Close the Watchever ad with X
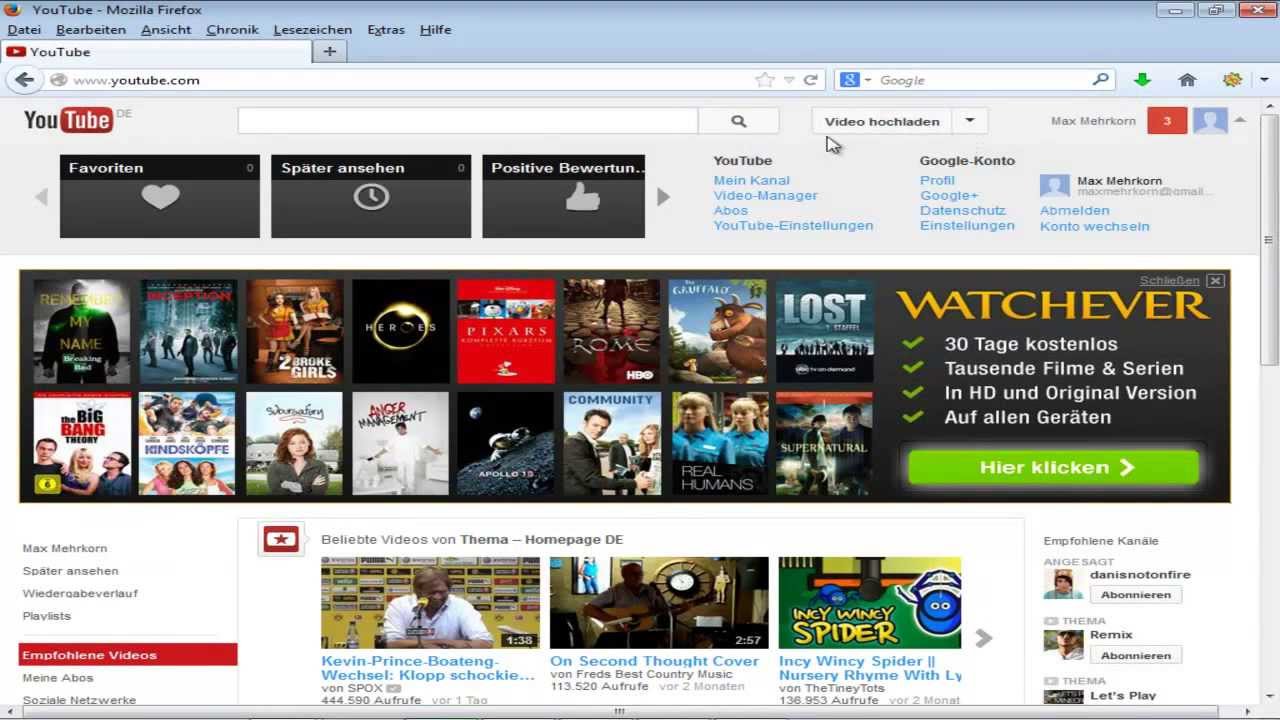 [1215, 281]
